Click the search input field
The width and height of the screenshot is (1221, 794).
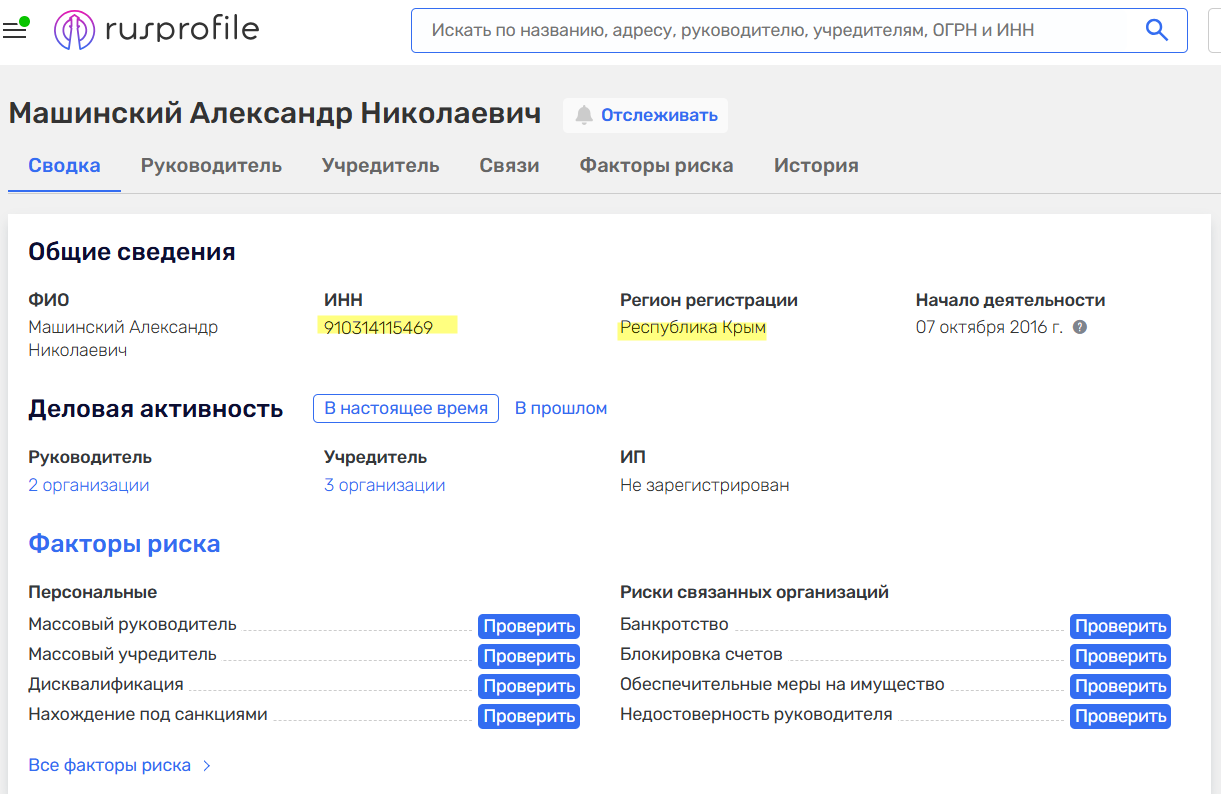pos(780,30)
